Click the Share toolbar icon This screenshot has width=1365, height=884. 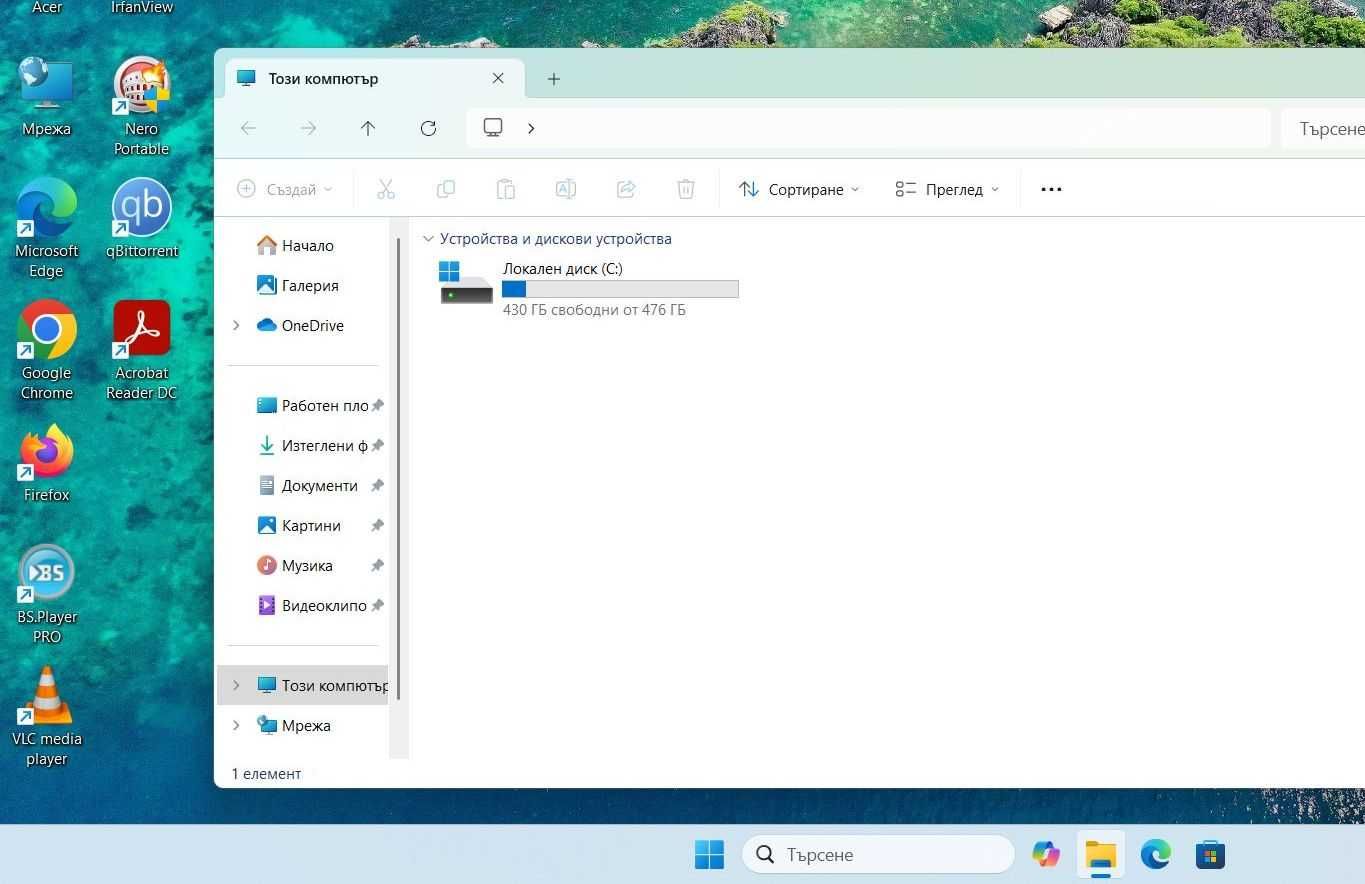pos(626,189)
